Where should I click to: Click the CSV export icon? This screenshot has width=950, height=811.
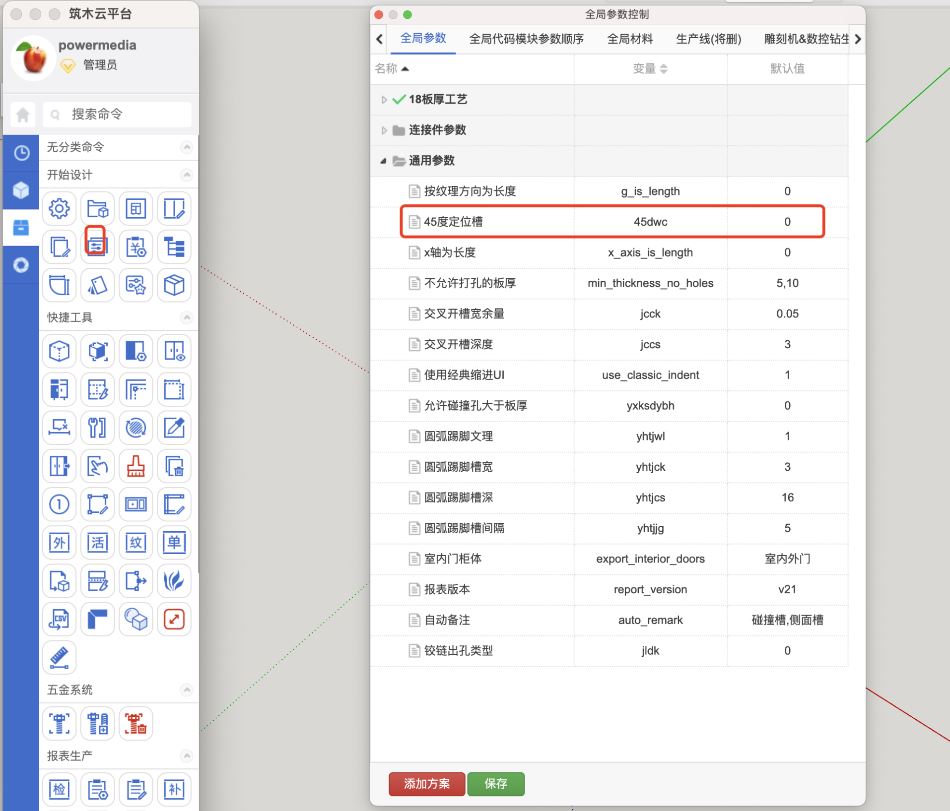click(60, 619)
